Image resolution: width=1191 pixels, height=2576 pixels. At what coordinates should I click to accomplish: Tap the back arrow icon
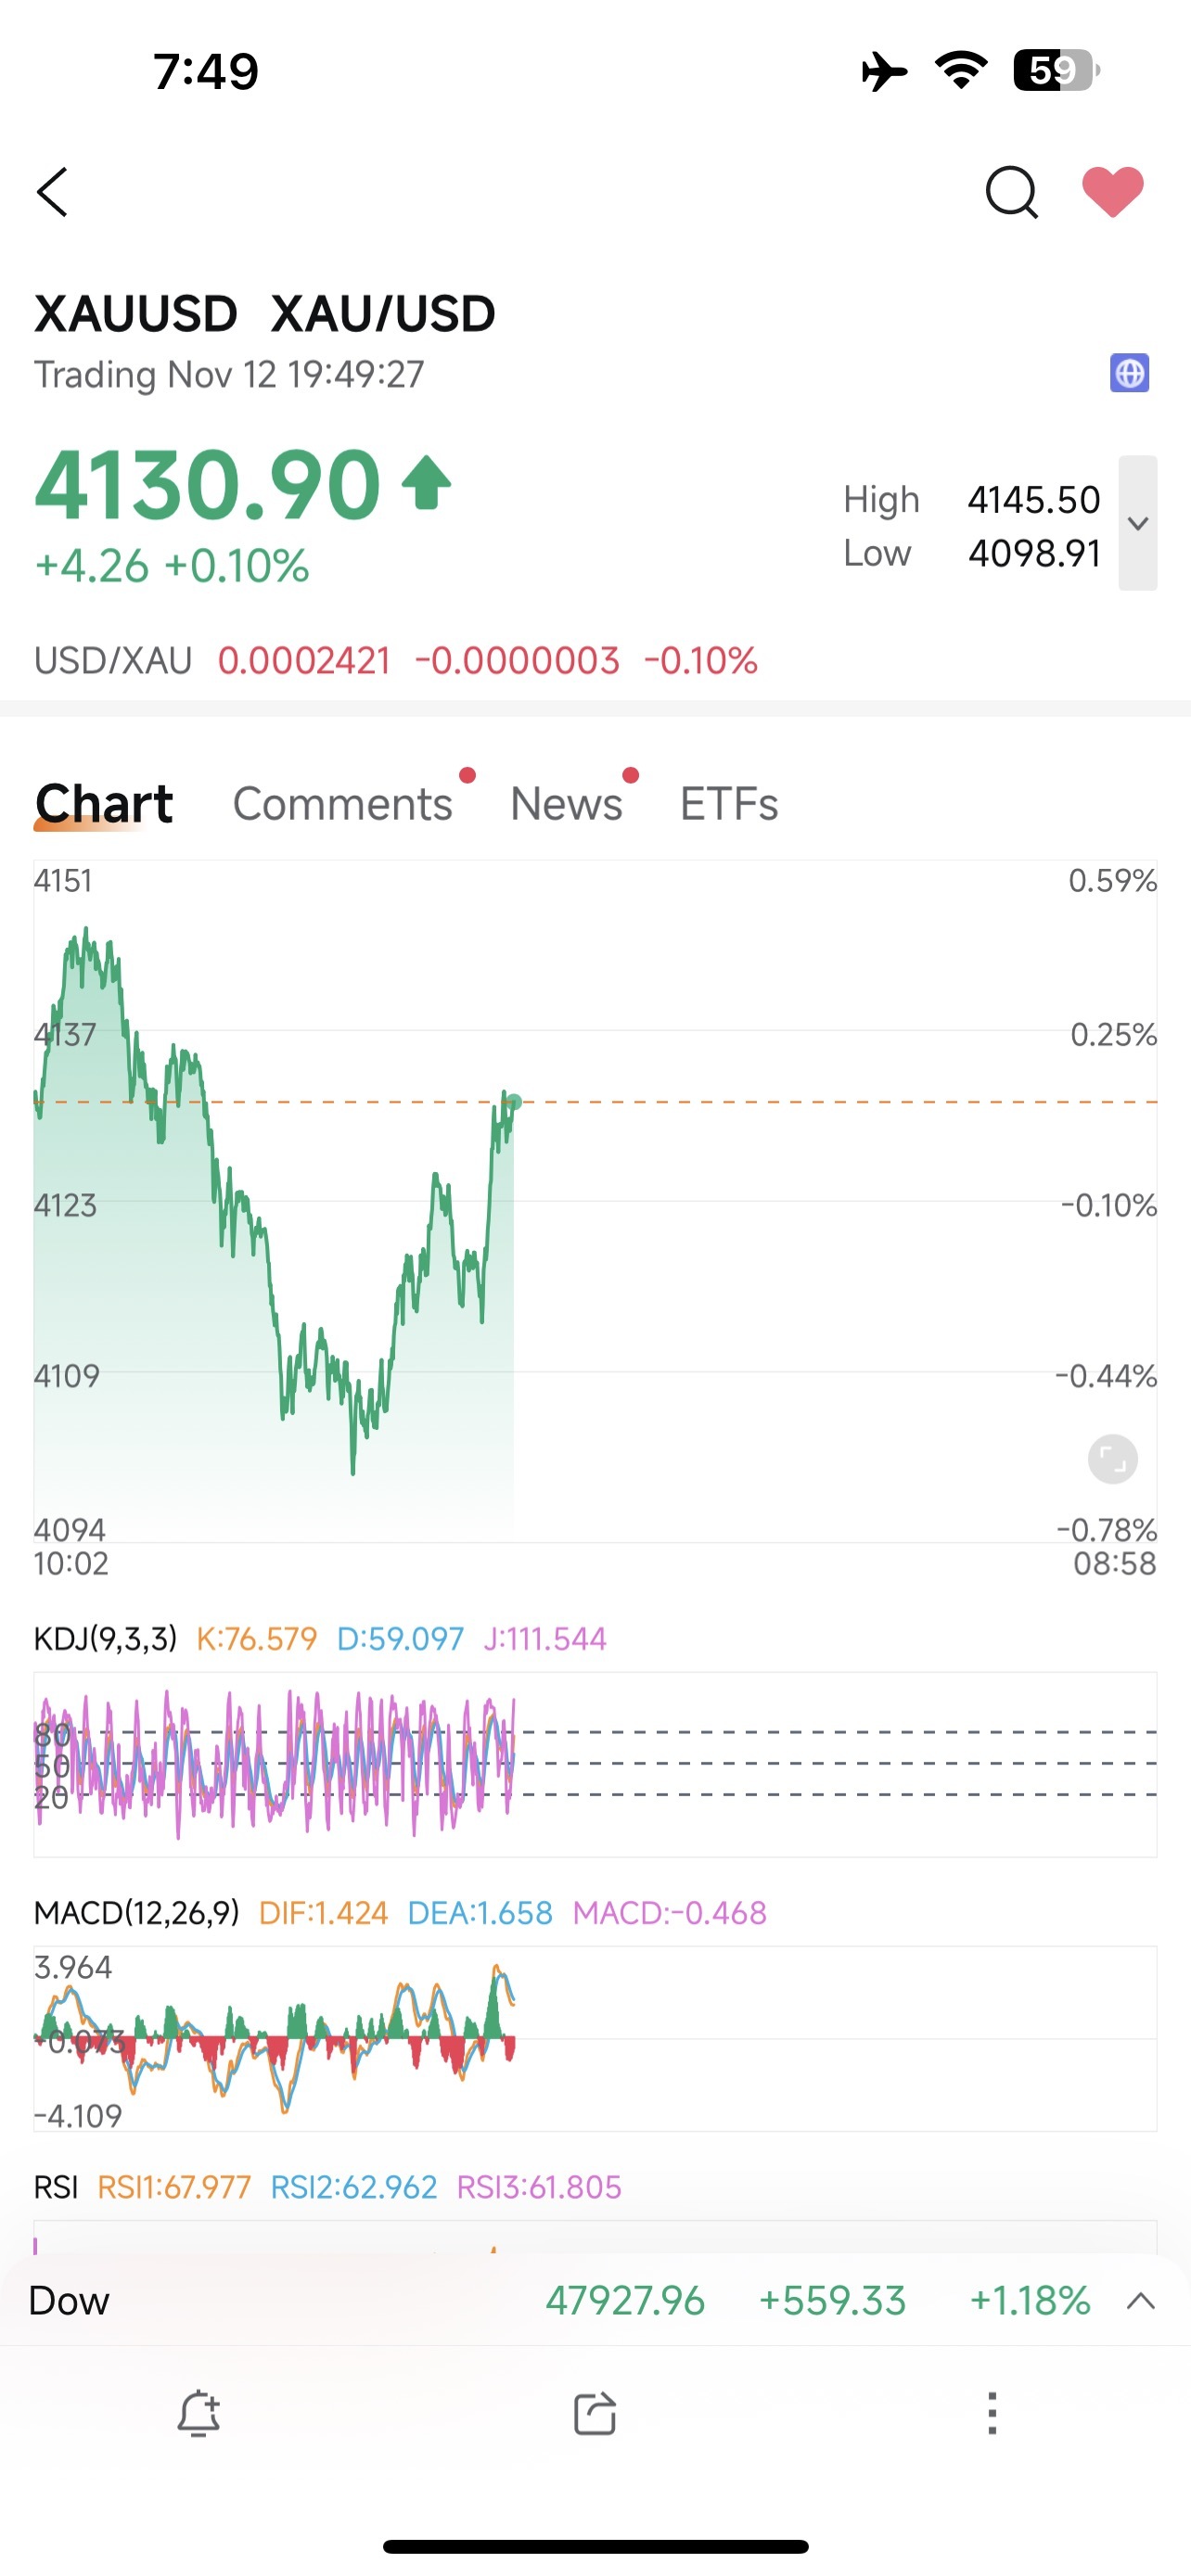52,192
